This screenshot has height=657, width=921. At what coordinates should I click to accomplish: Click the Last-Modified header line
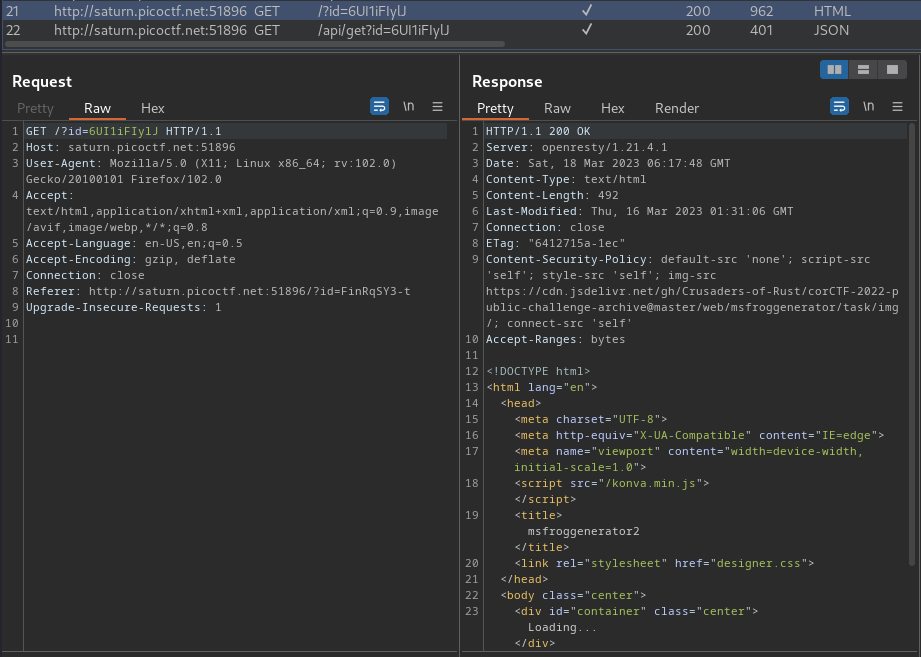640,211
